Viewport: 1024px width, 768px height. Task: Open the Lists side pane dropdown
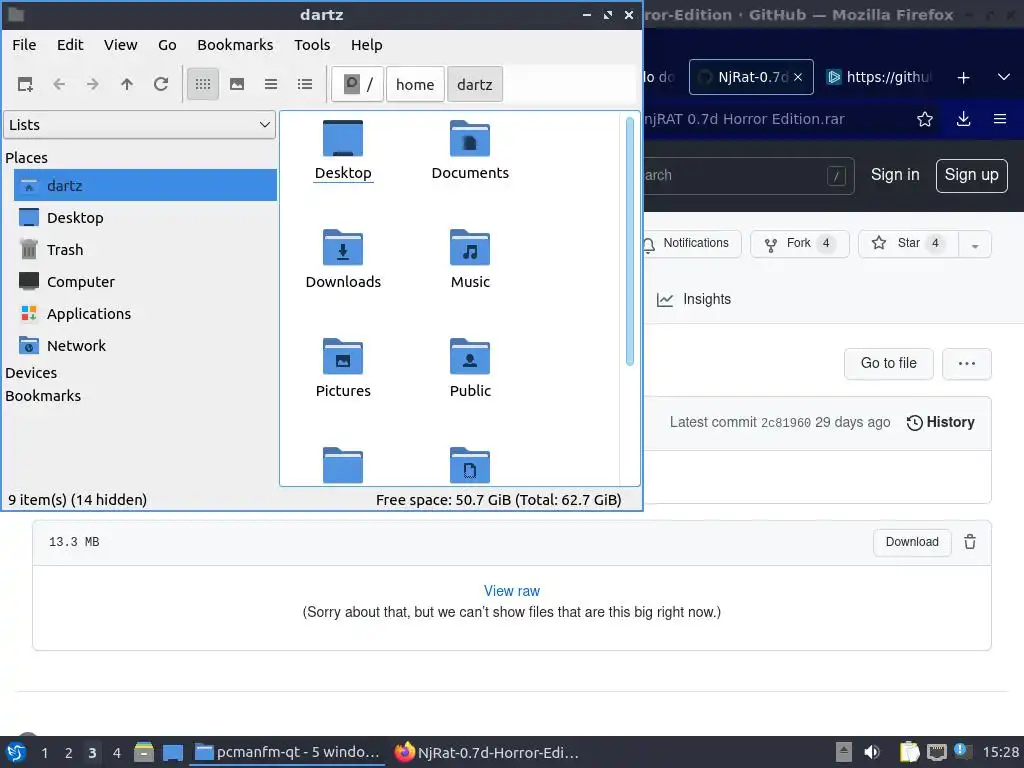click(x=140, y=125)
